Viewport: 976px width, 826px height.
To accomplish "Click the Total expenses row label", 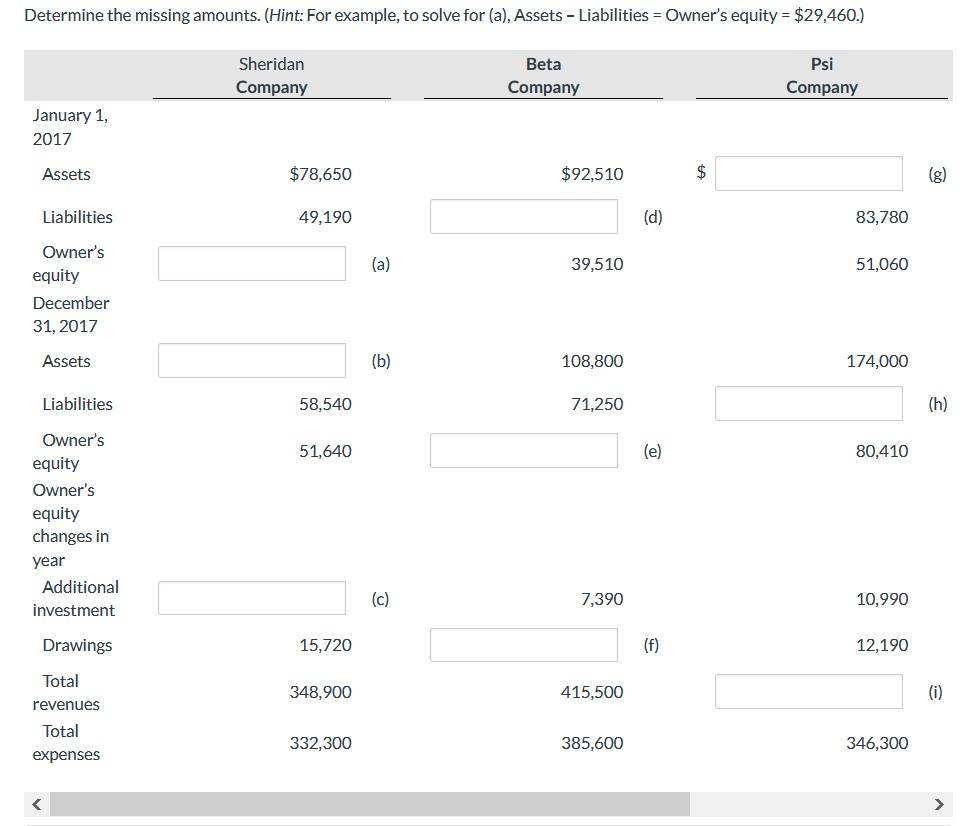I will (x=66, y=742).
